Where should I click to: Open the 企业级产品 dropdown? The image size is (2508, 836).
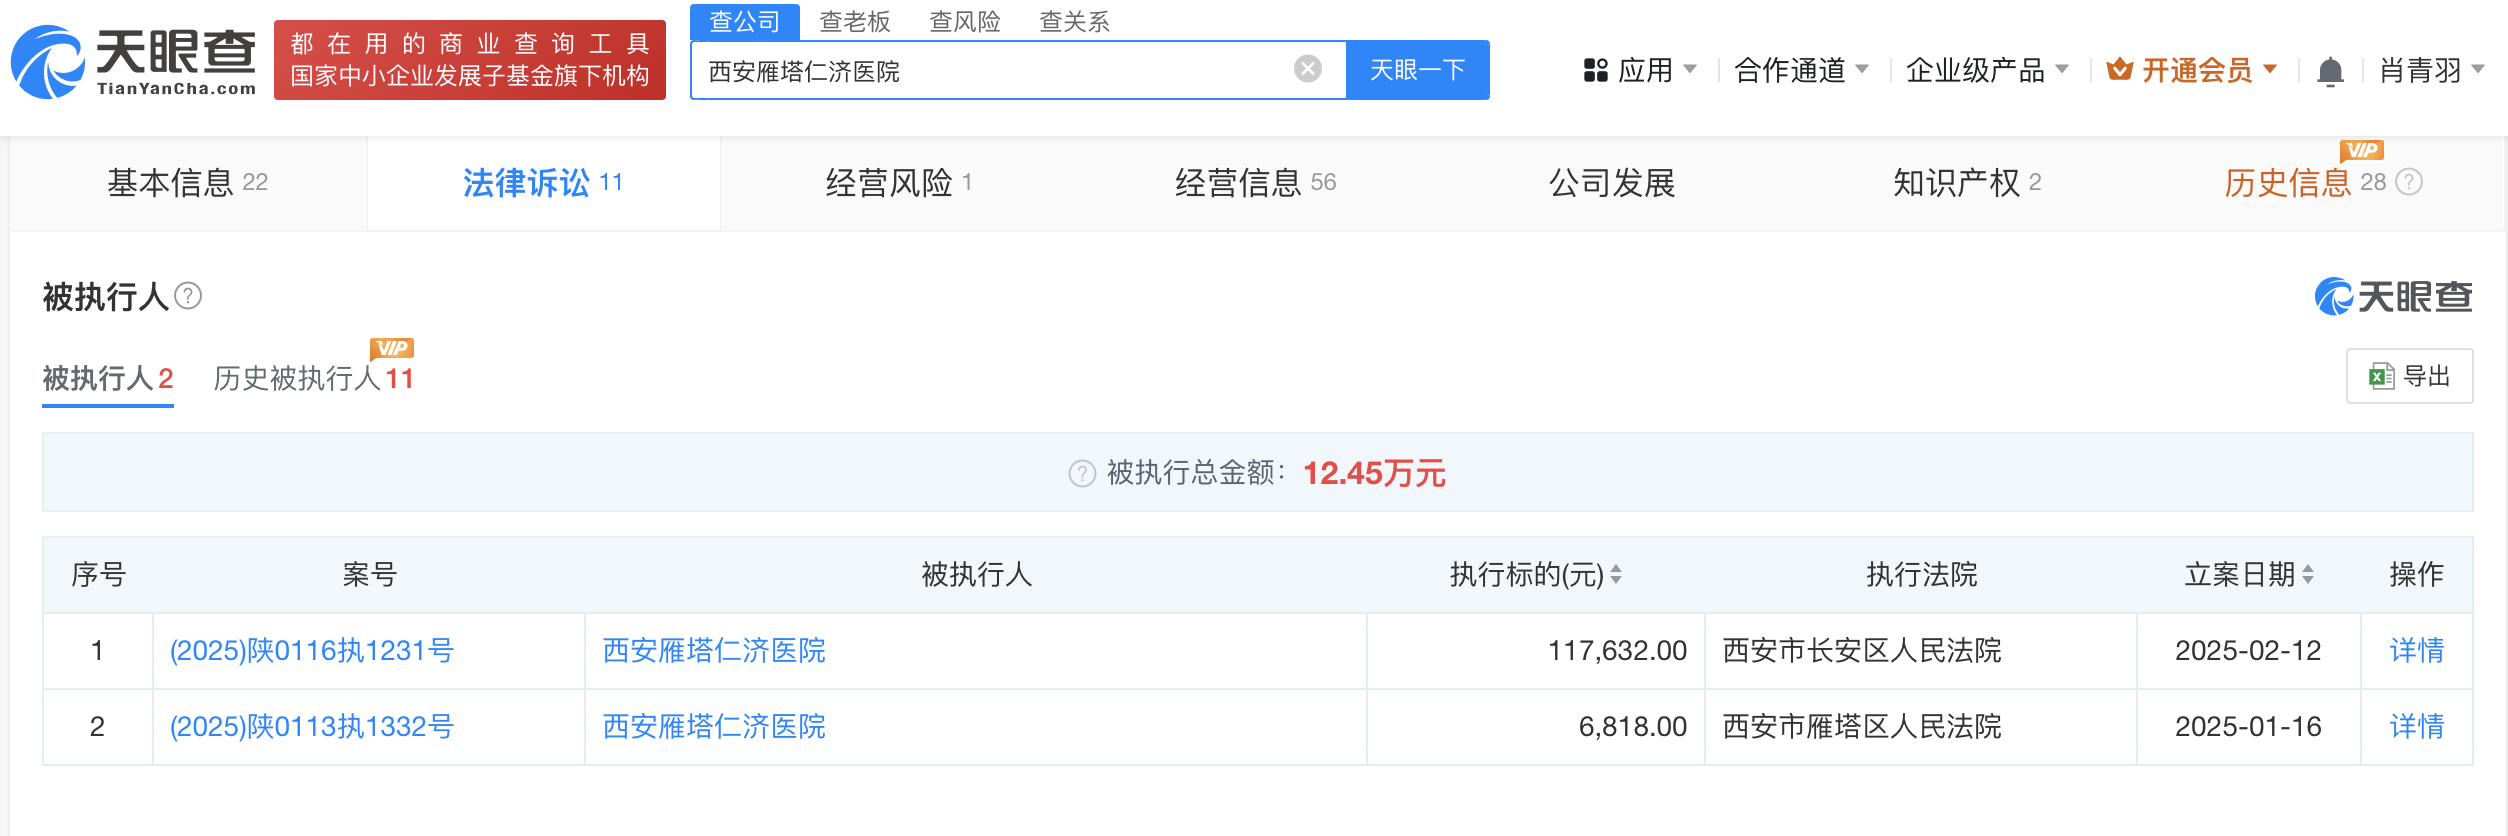[1986, 70]
